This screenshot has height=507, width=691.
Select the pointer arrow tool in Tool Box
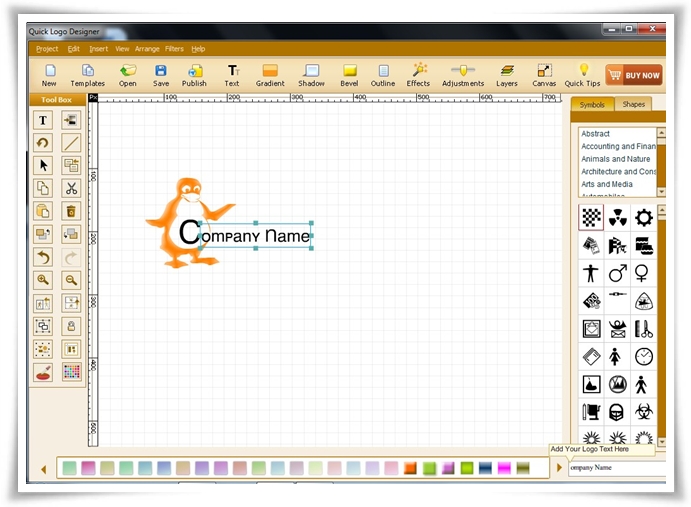click(x=43, y=165)
